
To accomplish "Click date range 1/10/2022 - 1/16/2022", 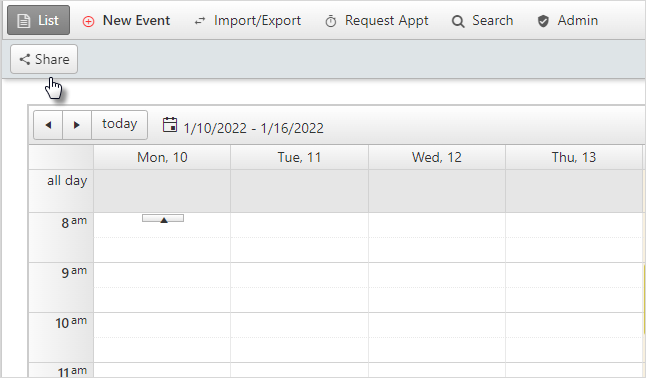I will [x=253, y=128].
